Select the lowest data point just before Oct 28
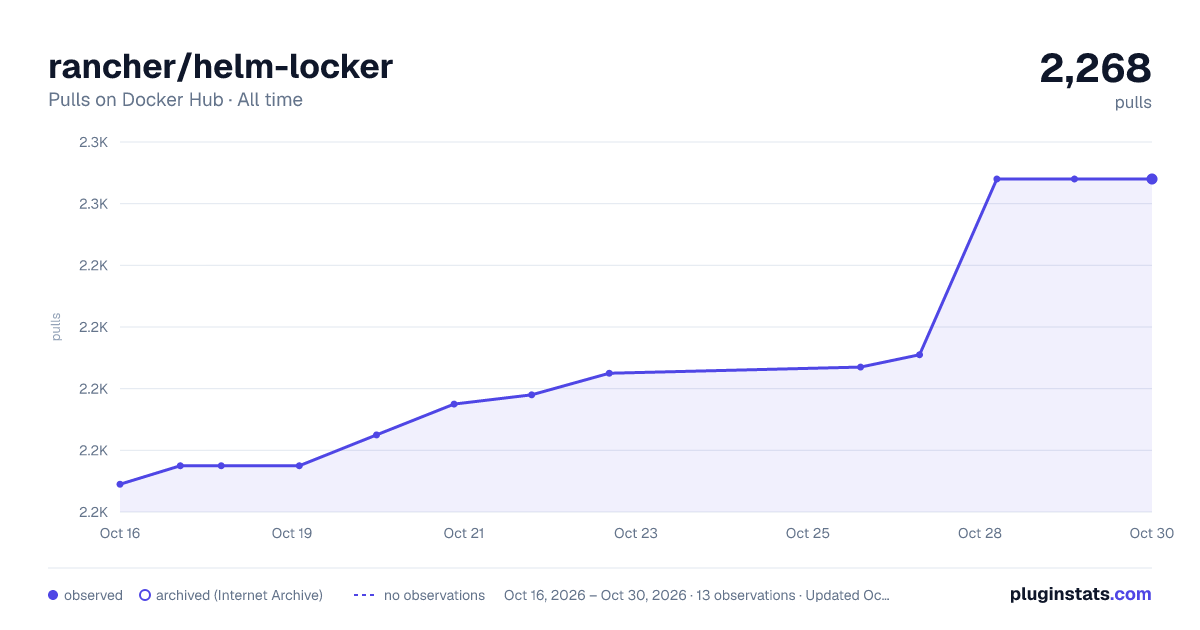 tap(919, 355)
